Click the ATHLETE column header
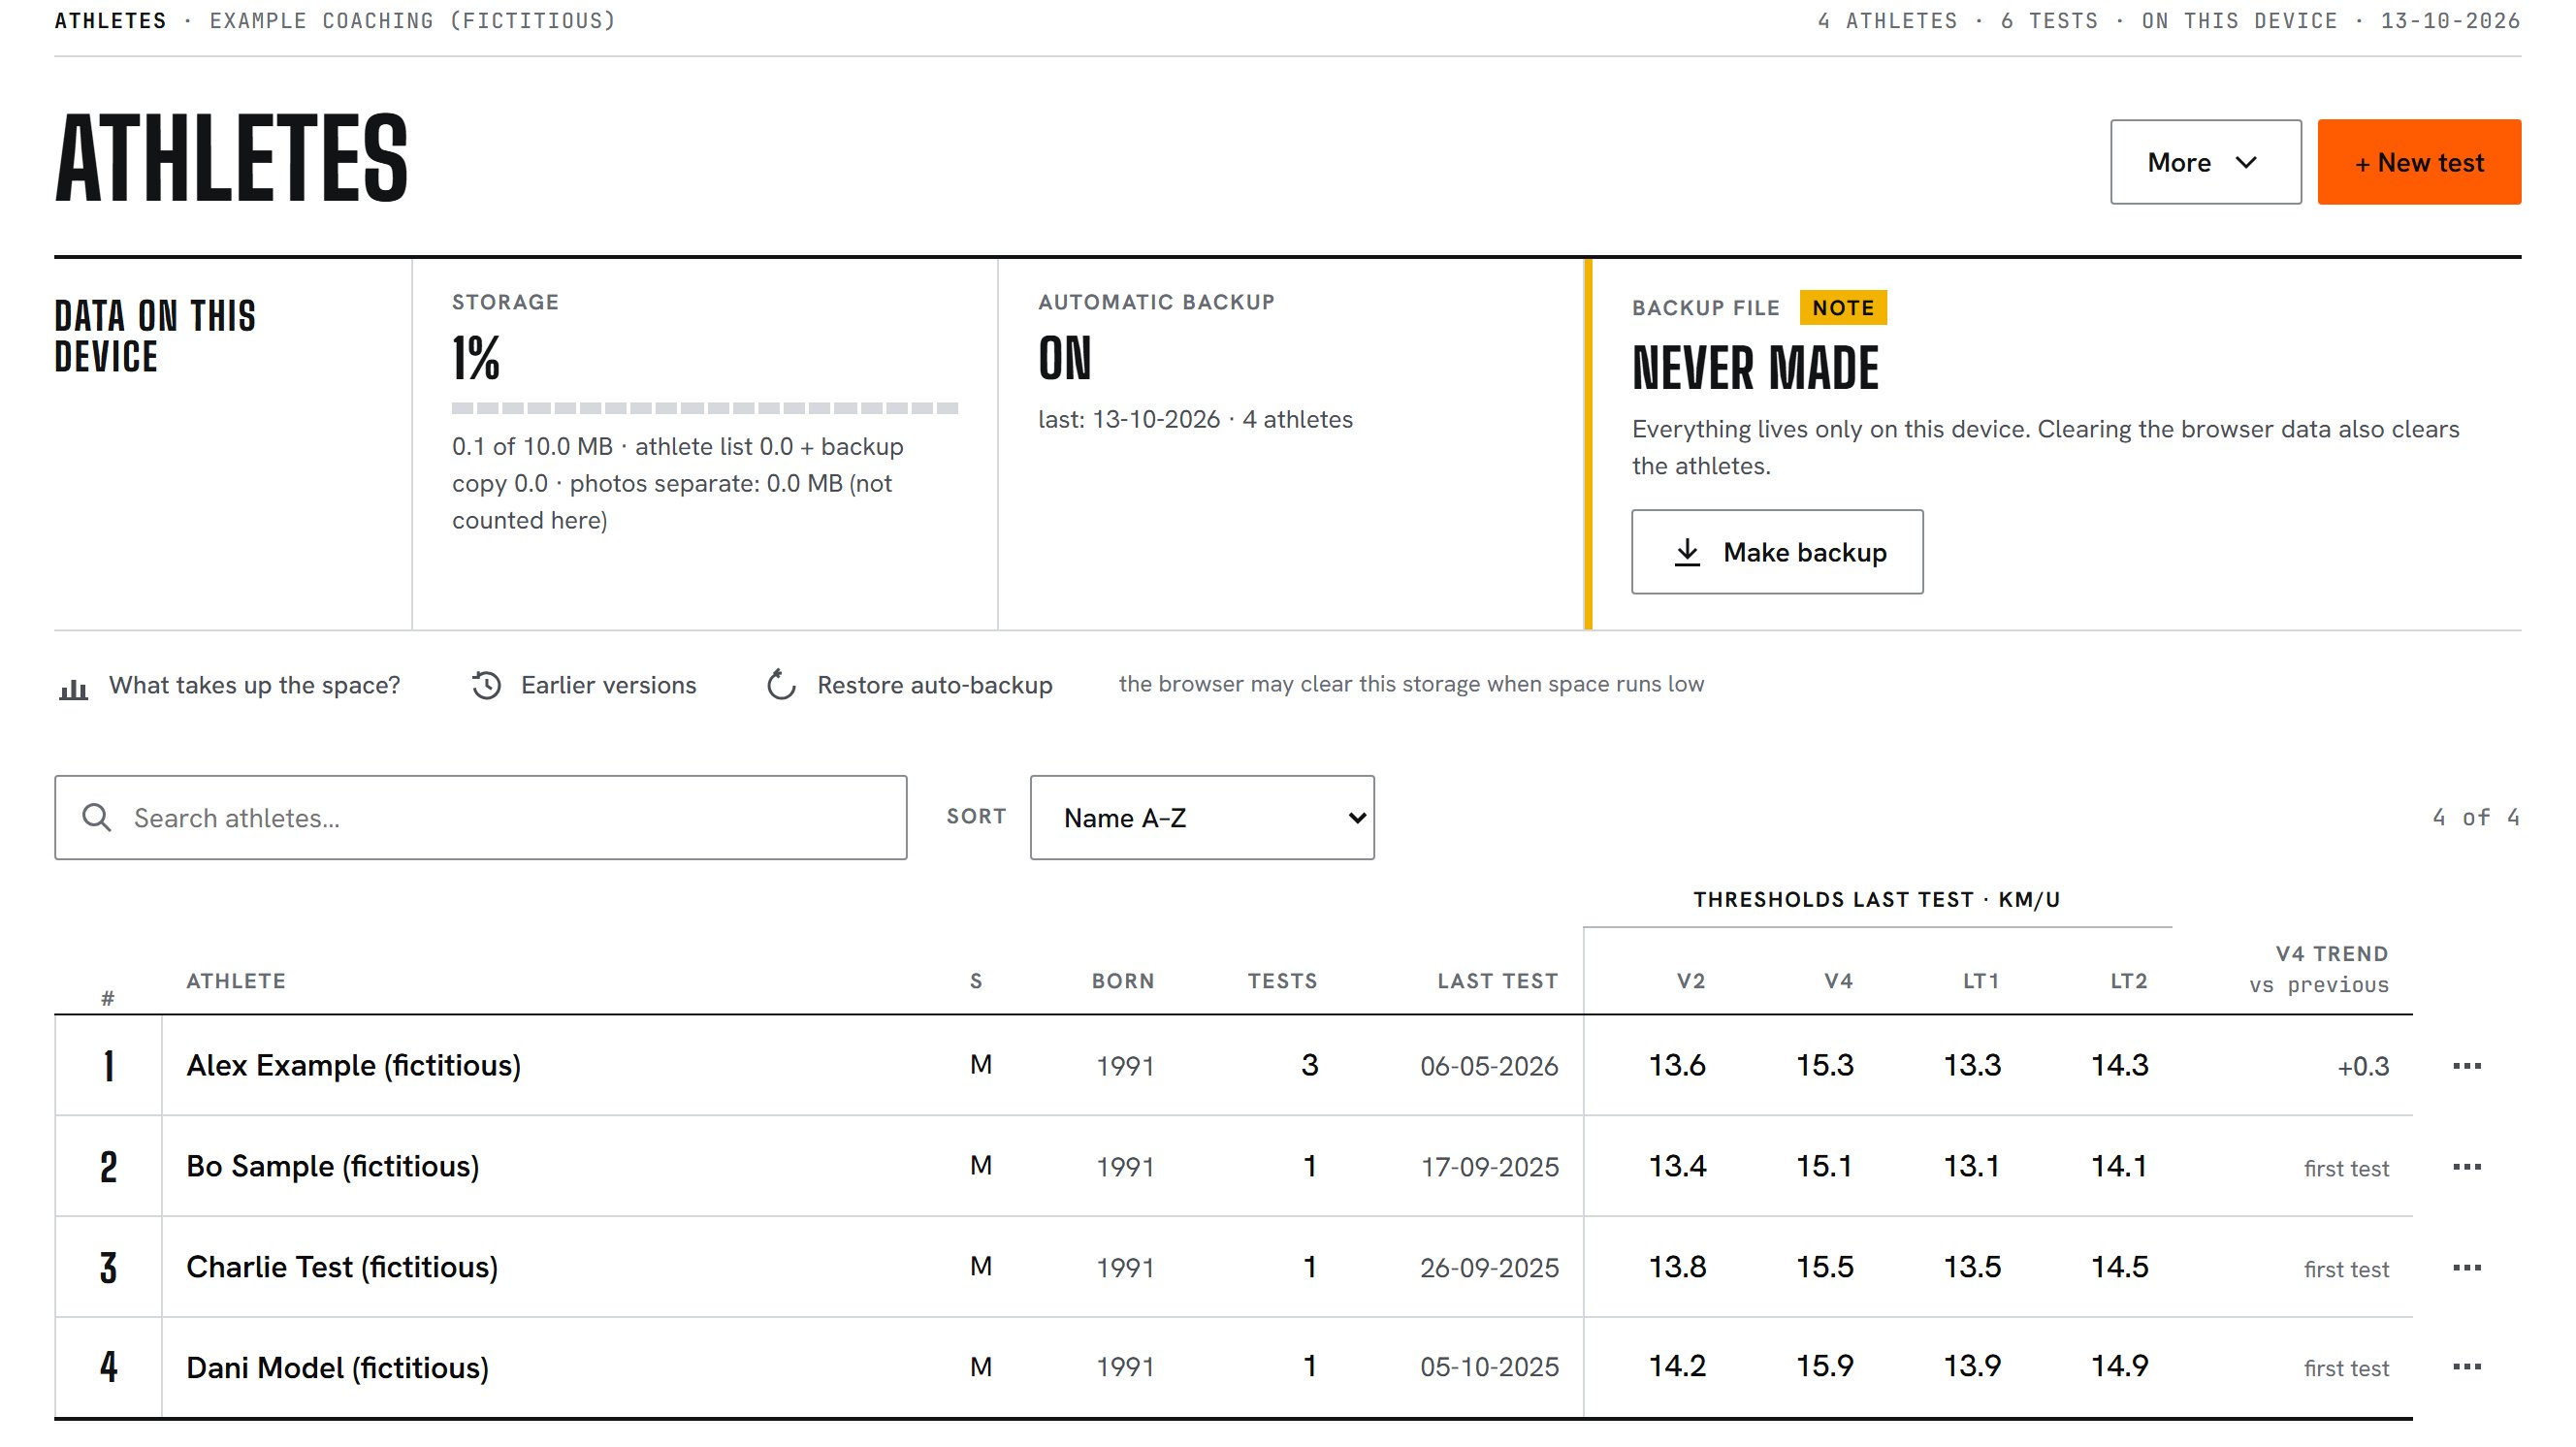 point(236,981)
